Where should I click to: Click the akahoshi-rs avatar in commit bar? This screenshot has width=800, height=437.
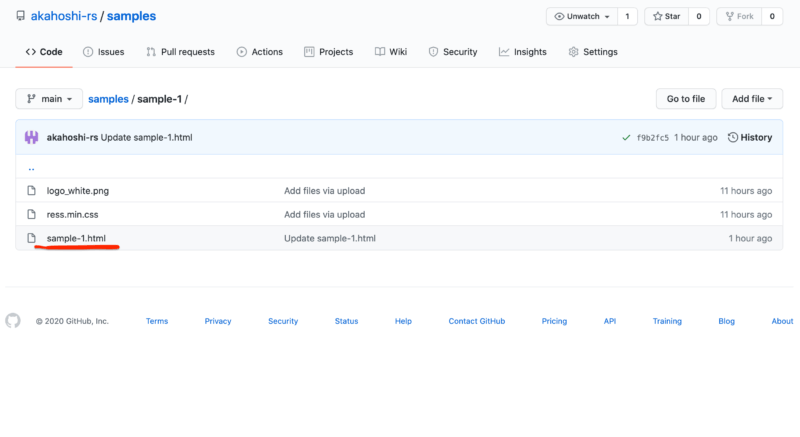click(32, 137)
